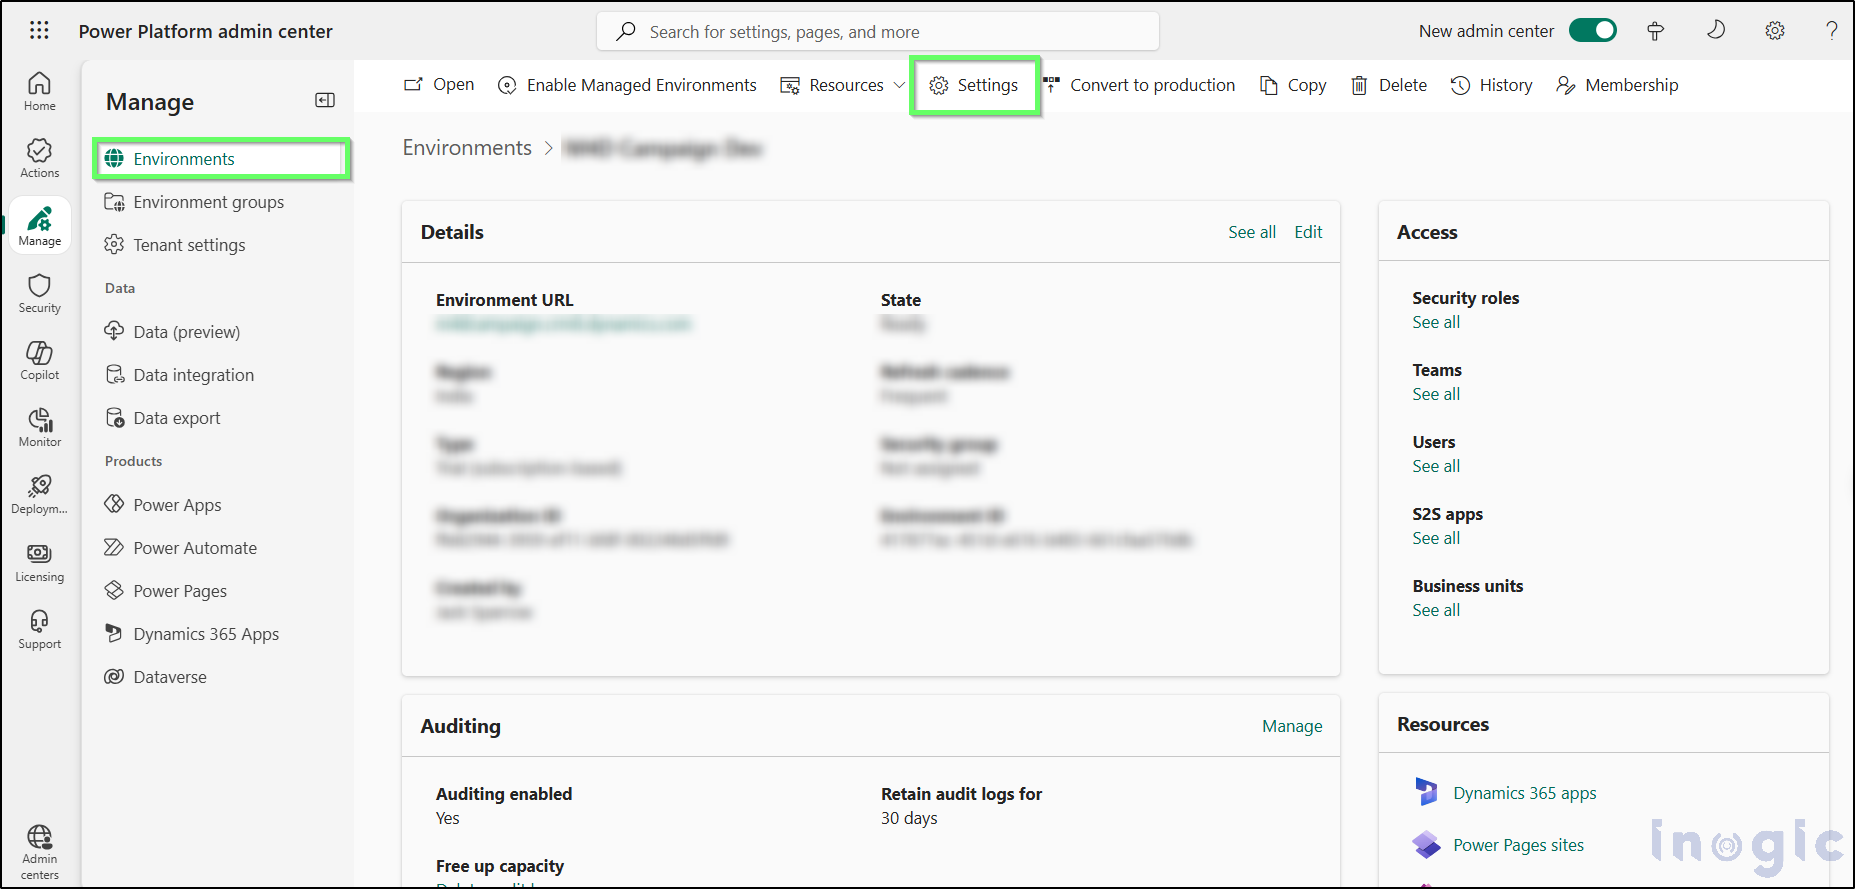1855x889 pixels.
Task: Click the Environments breadcrumb link
Action: coord(467,148)
